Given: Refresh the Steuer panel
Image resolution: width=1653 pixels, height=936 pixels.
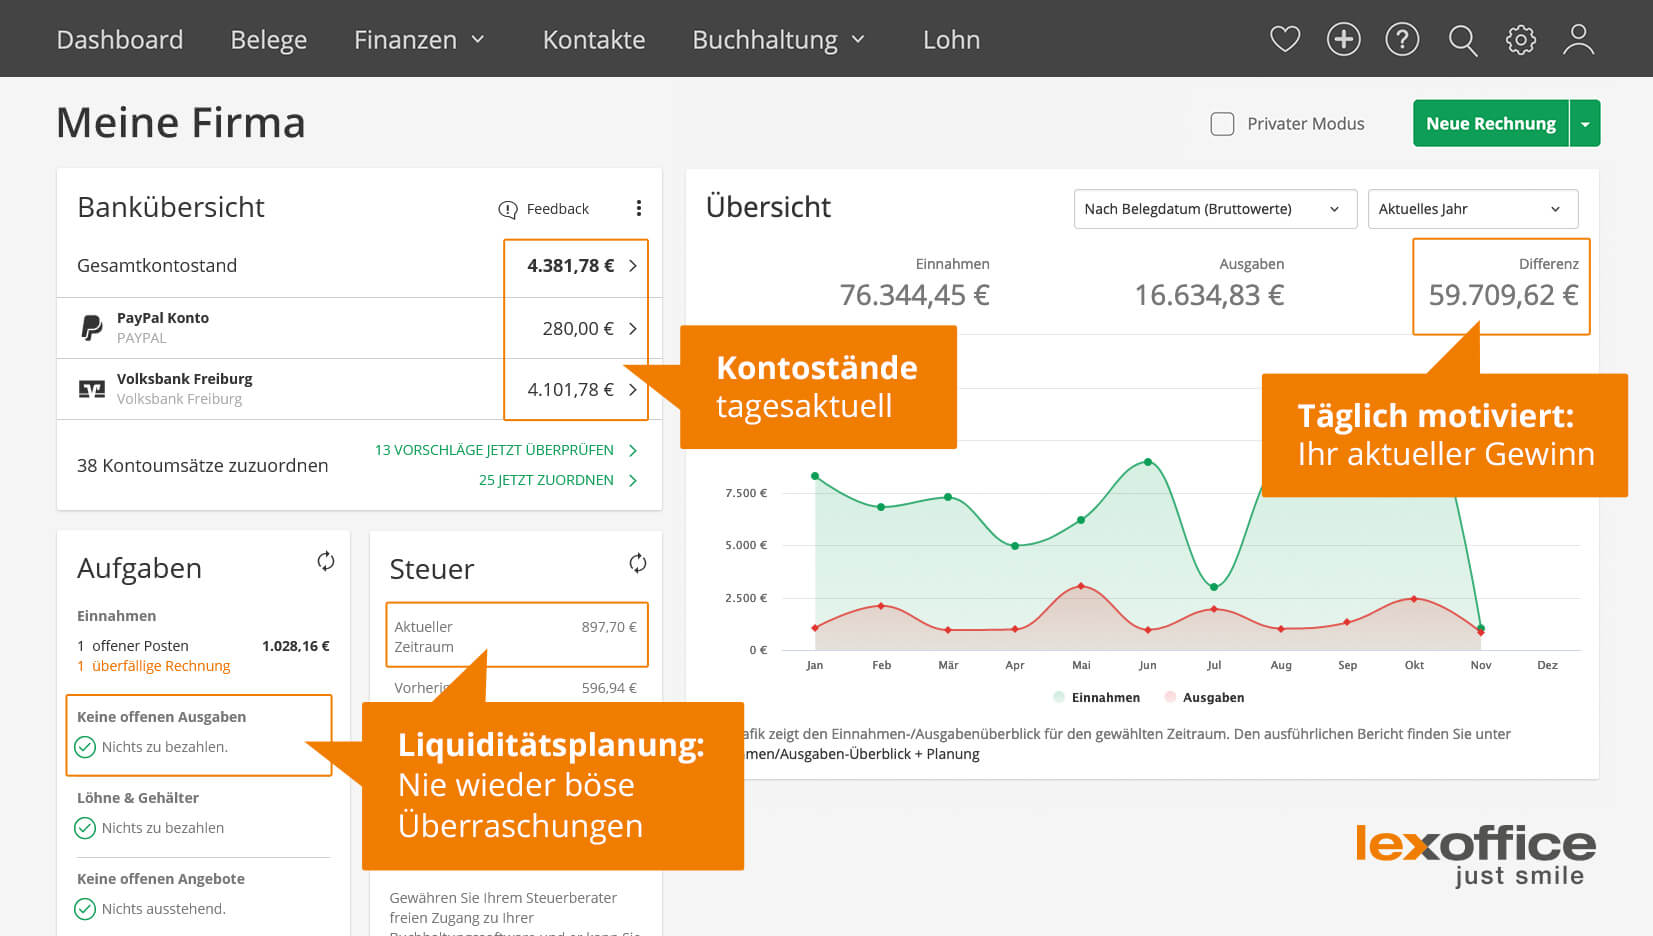Looking at the screenshot, I should point(637,563).
